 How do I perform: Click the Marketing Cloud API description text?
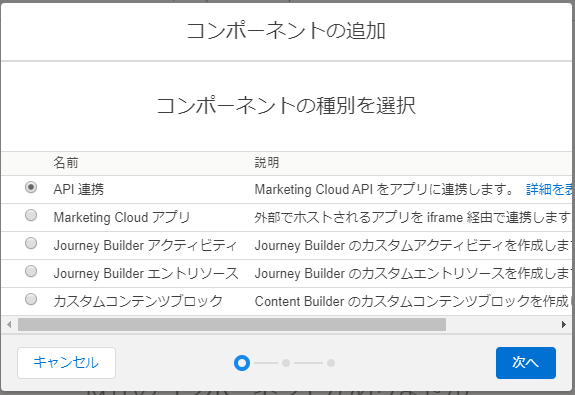[x=384, y=190]
